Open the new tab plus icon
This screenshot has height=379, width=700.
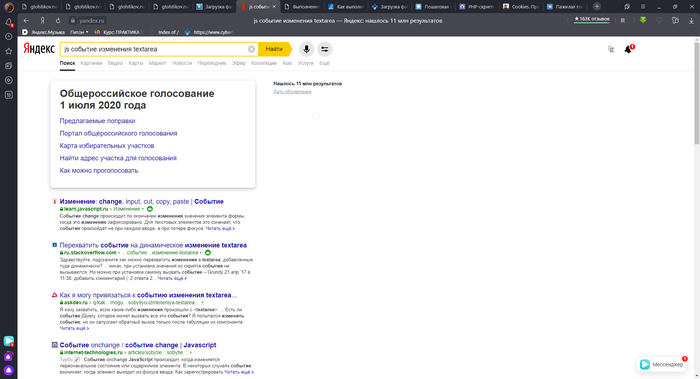tap(596, 6)
